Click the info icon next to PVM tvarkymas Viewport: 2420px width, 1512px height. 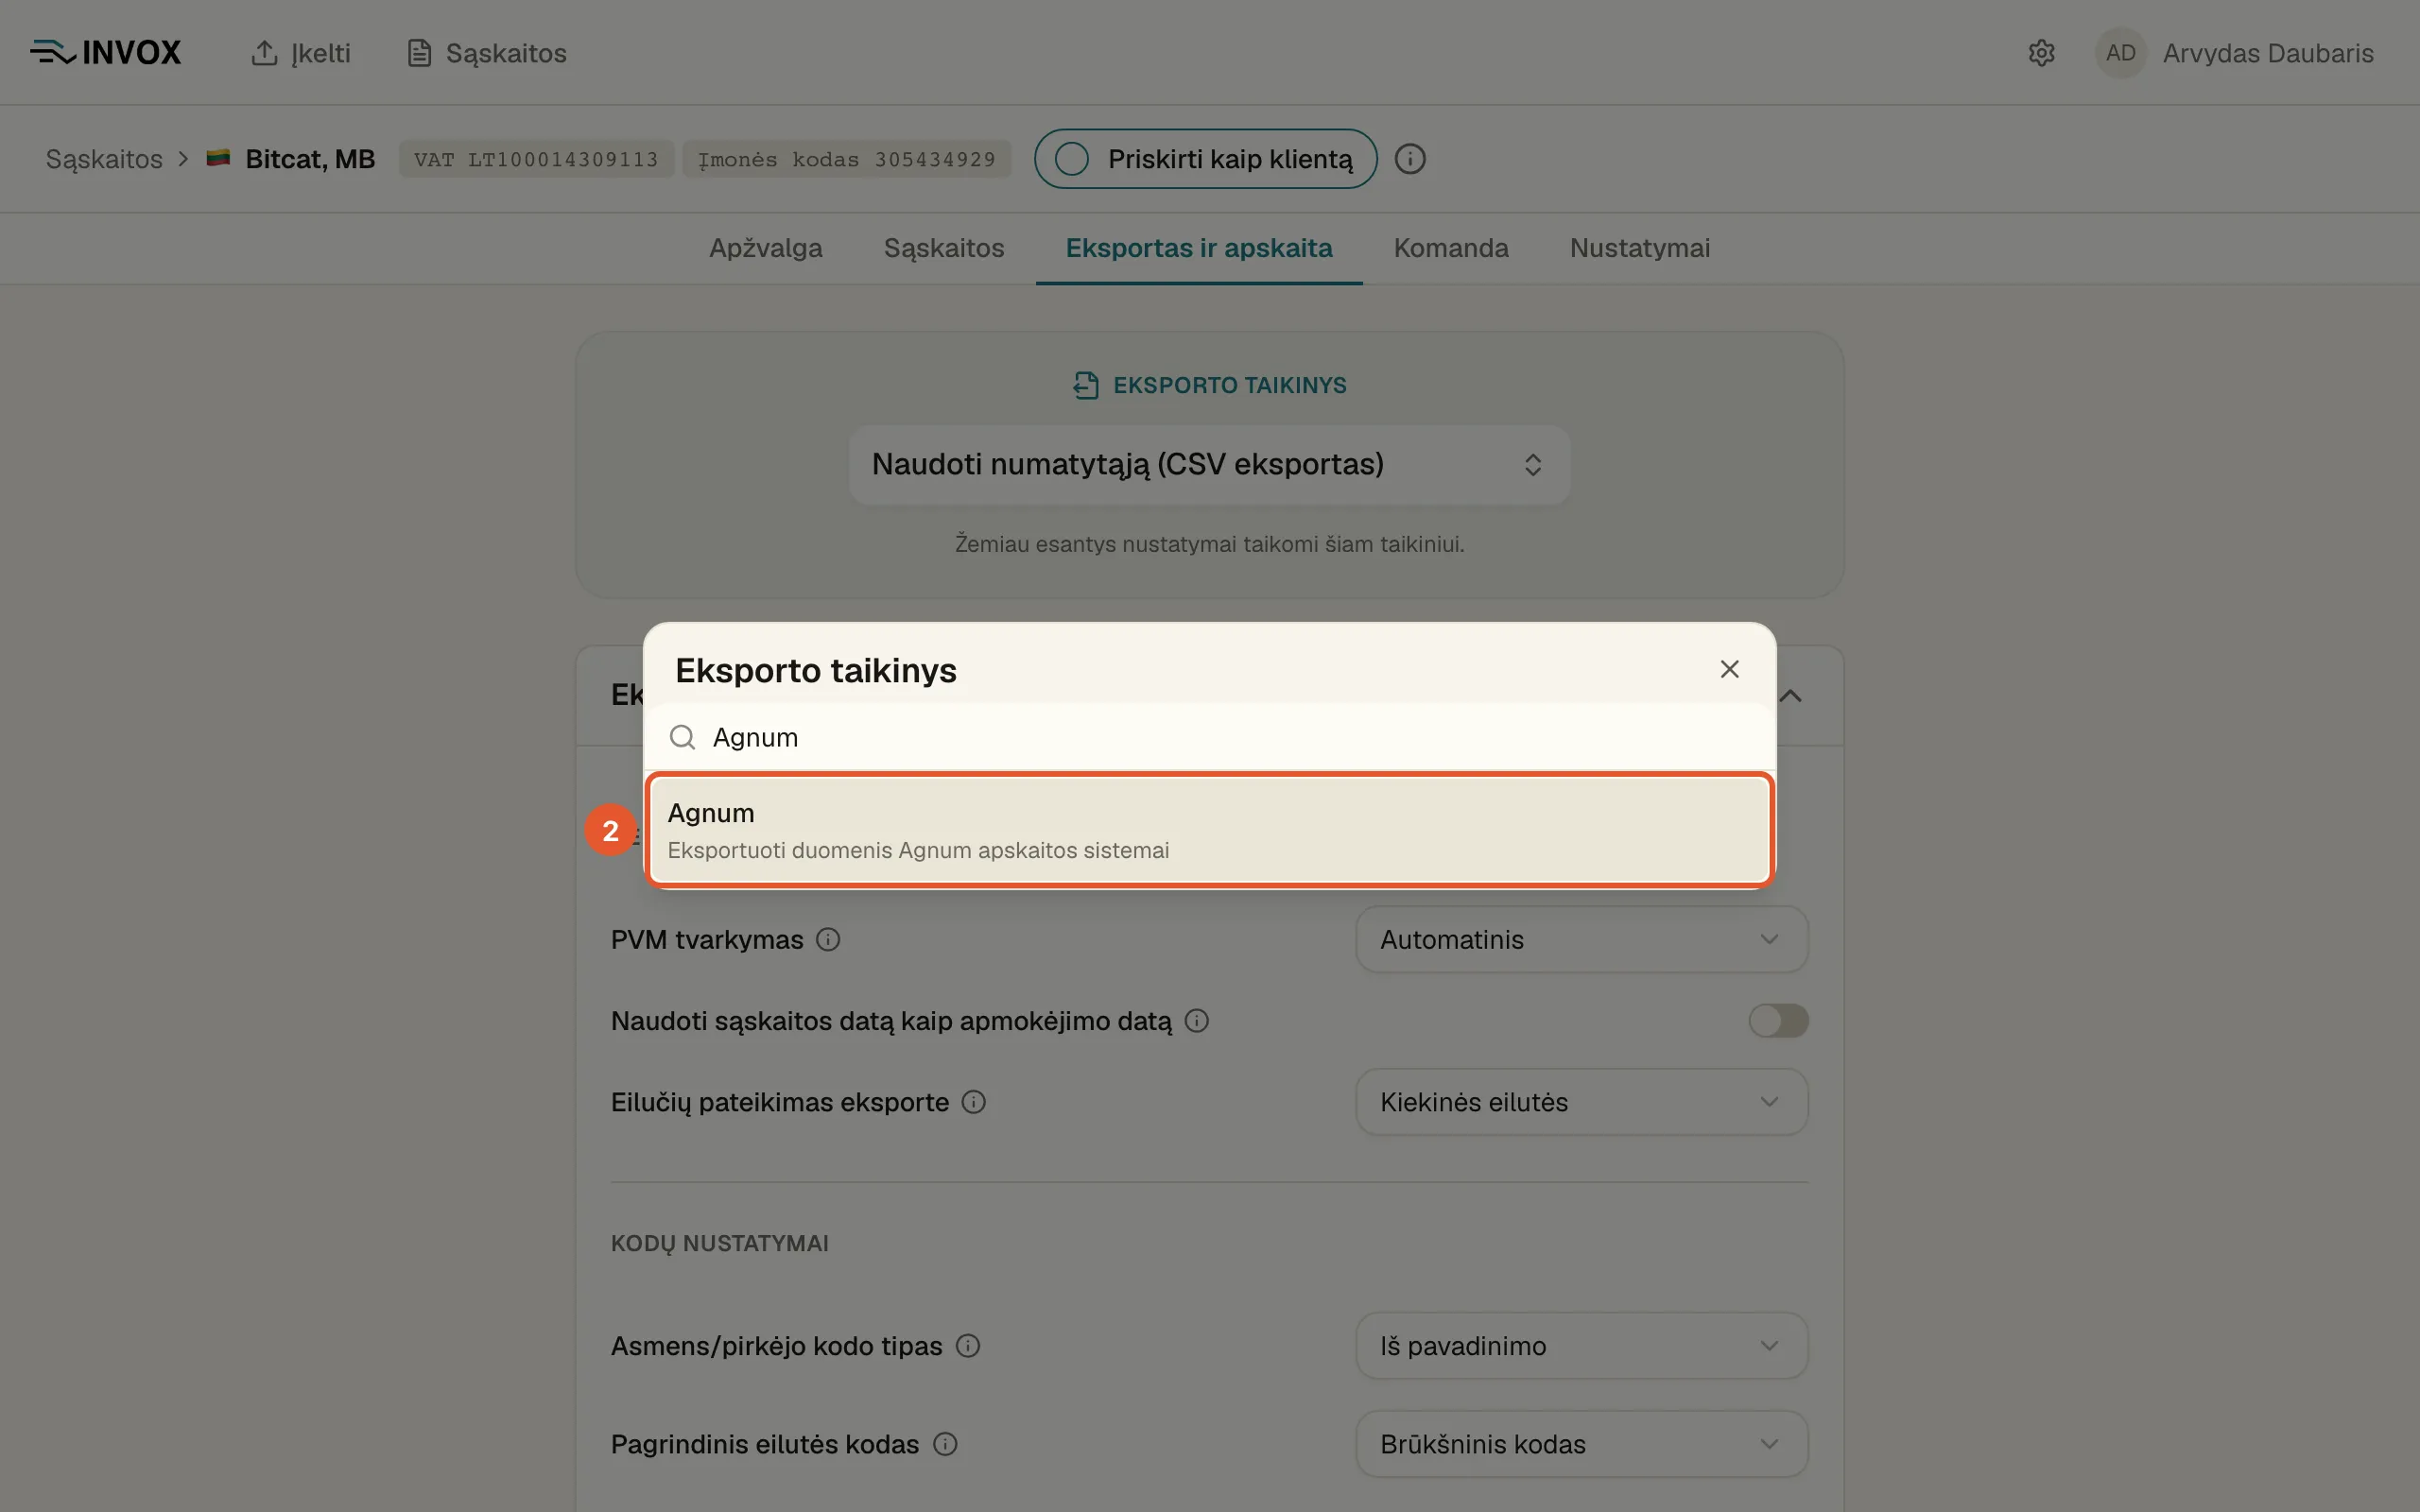(828, 940)
